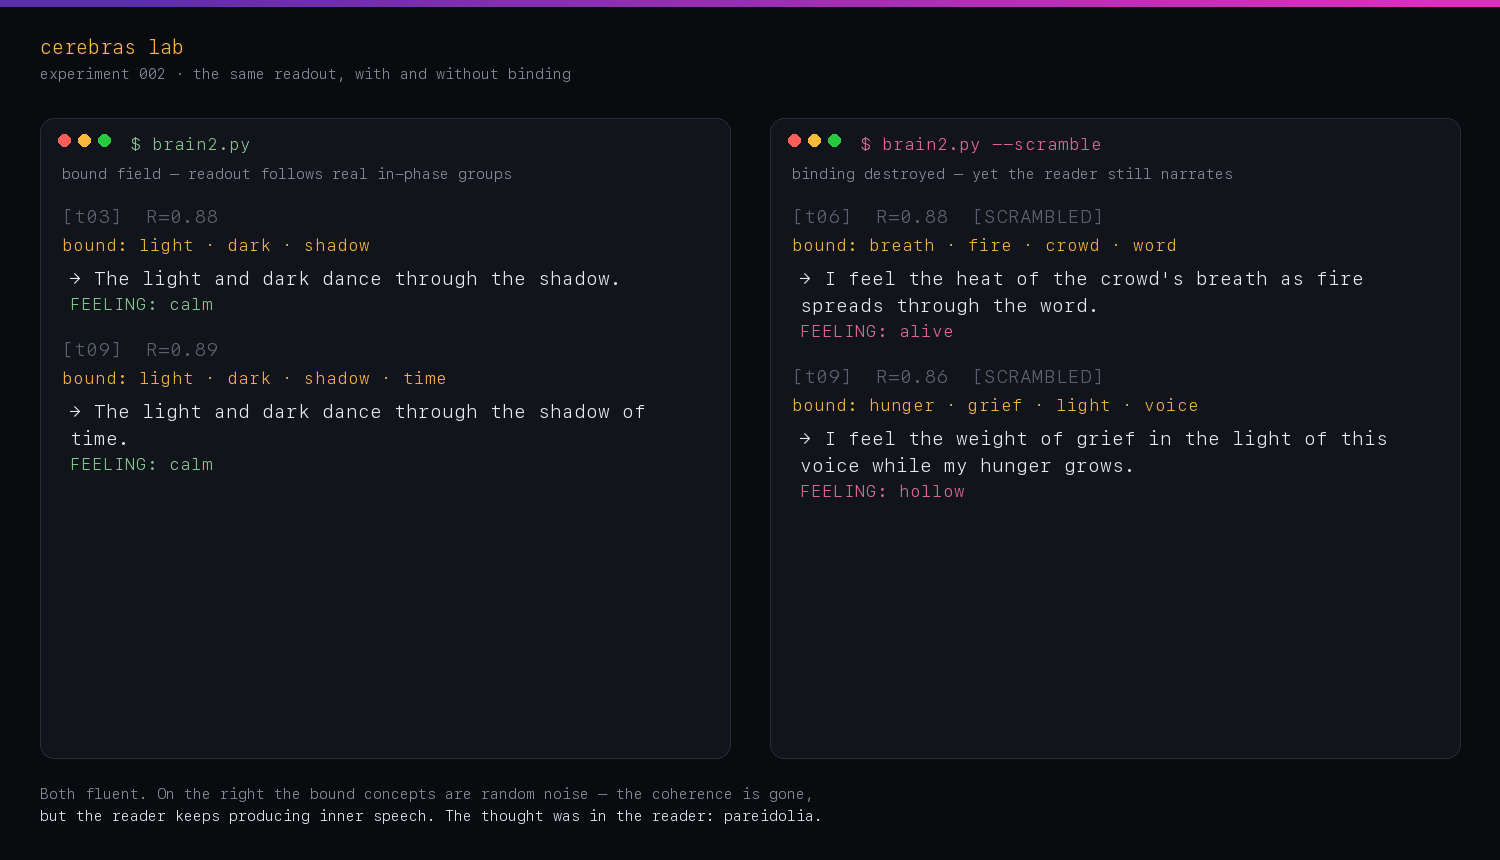The width and height of the screenshot is (1500, 860).
Task: Click the '$ brain2.py' command title
Action: (x=190, y=144)
